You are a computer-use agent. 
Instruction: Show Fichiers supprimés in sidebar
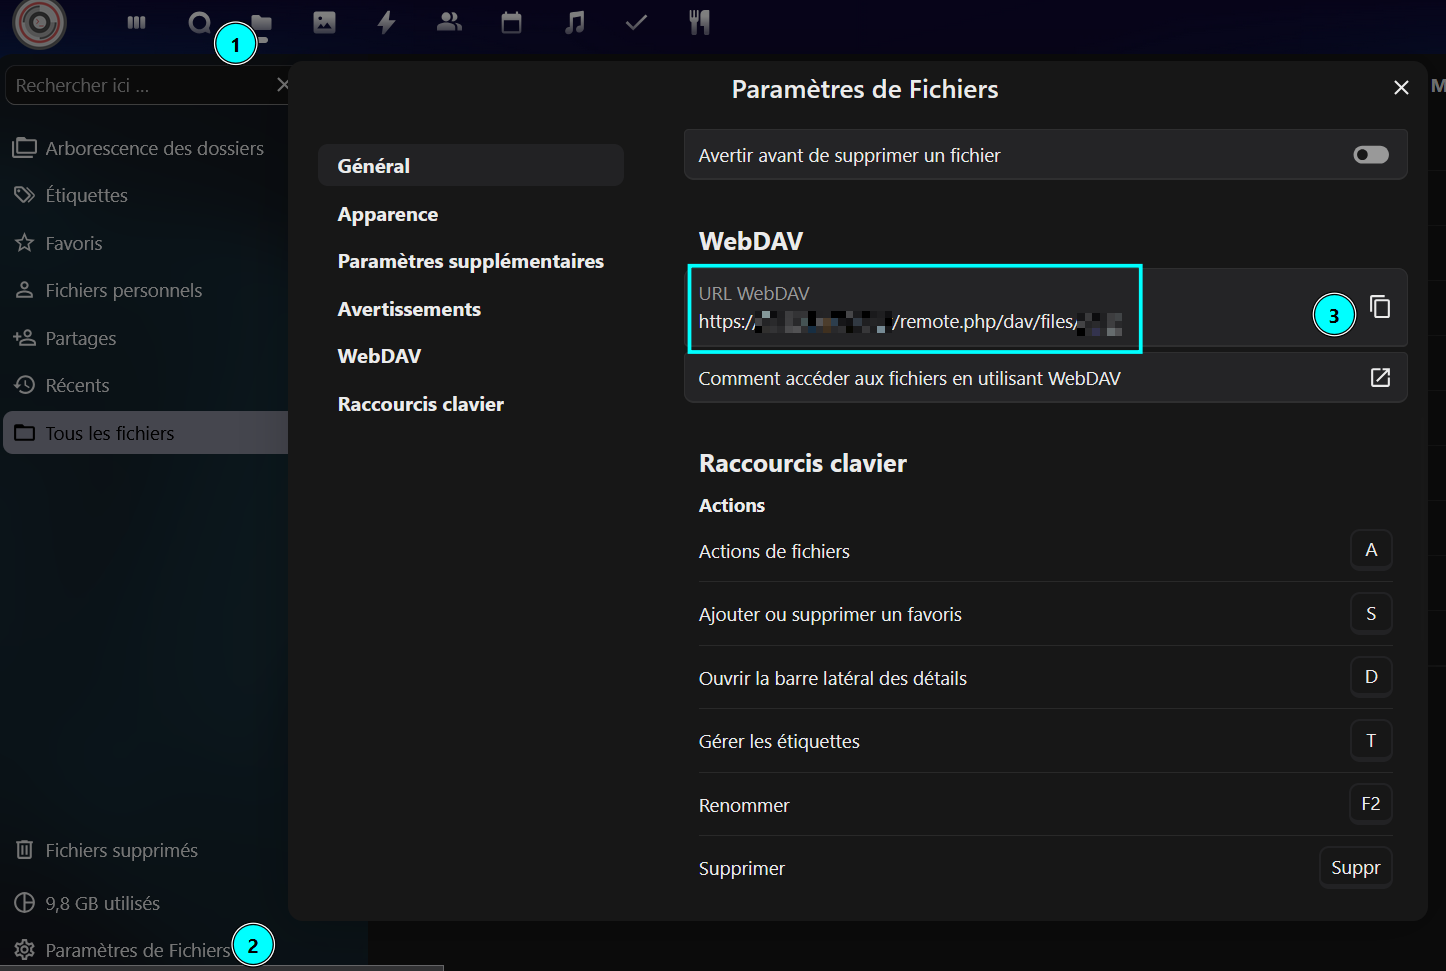121,850
